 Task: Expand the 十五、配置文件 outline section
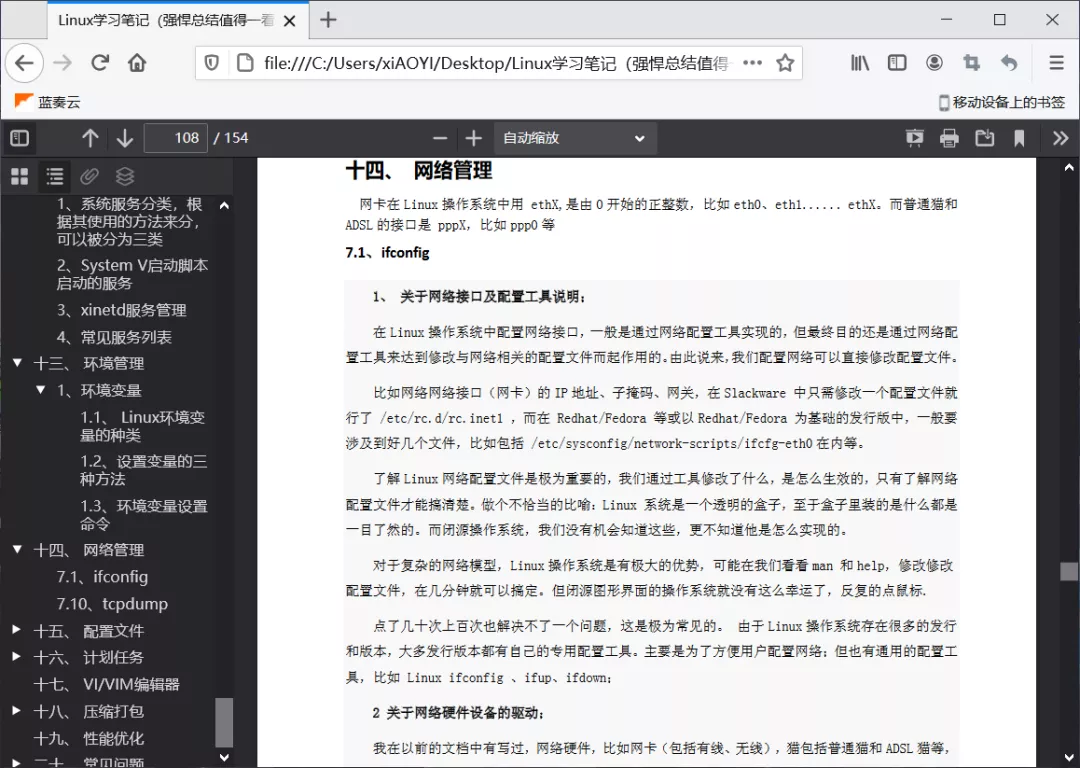pyautogui.click(x=17, y=630)
